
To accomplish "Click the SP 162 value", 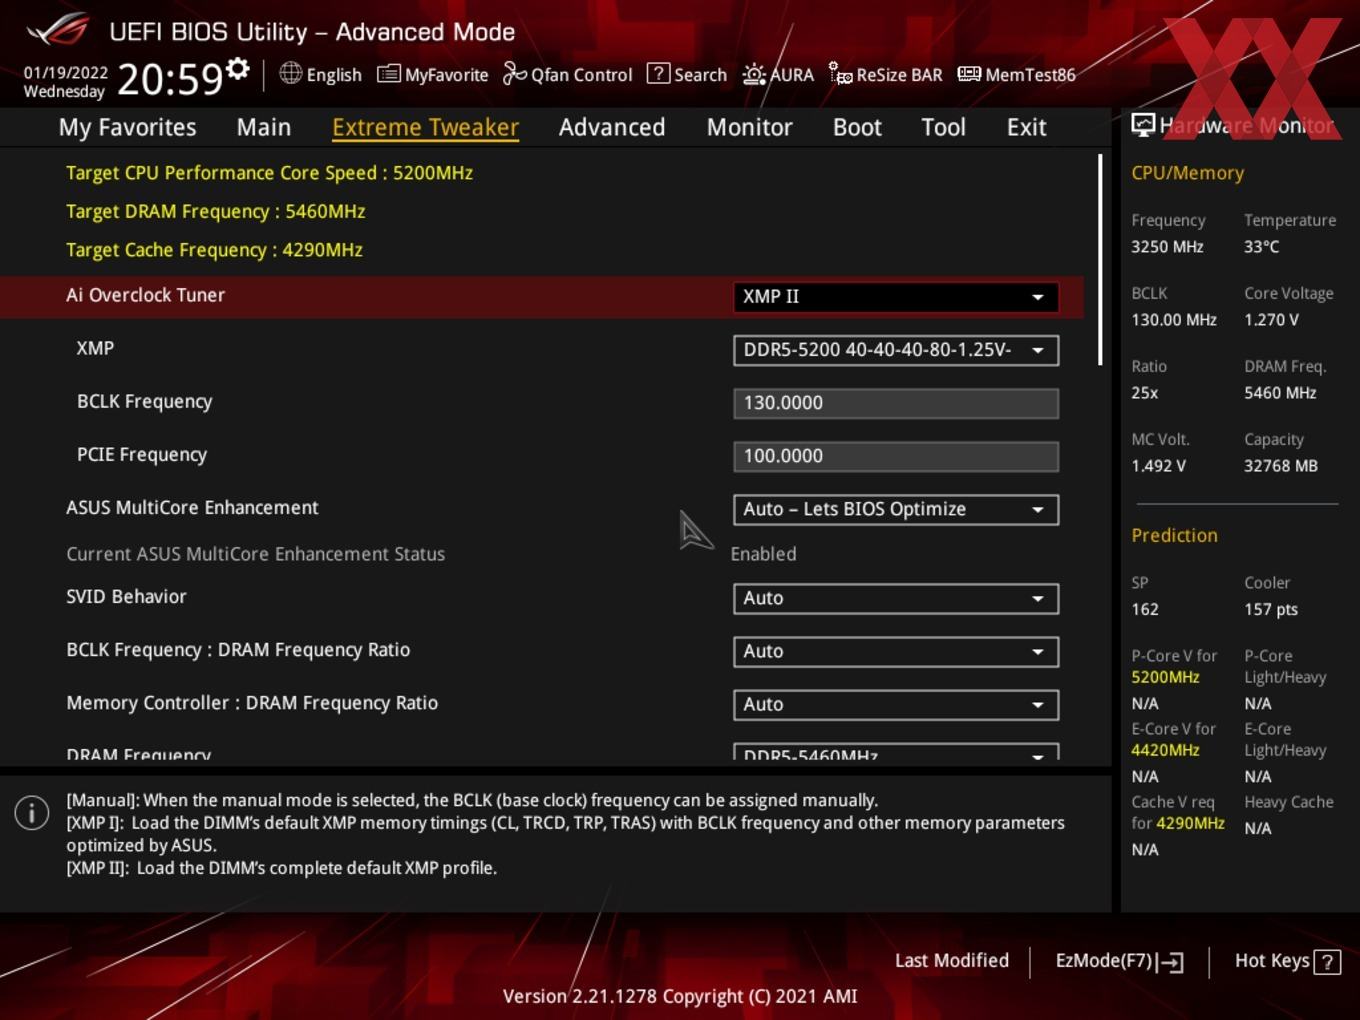I will click(x=1145, y=609).
